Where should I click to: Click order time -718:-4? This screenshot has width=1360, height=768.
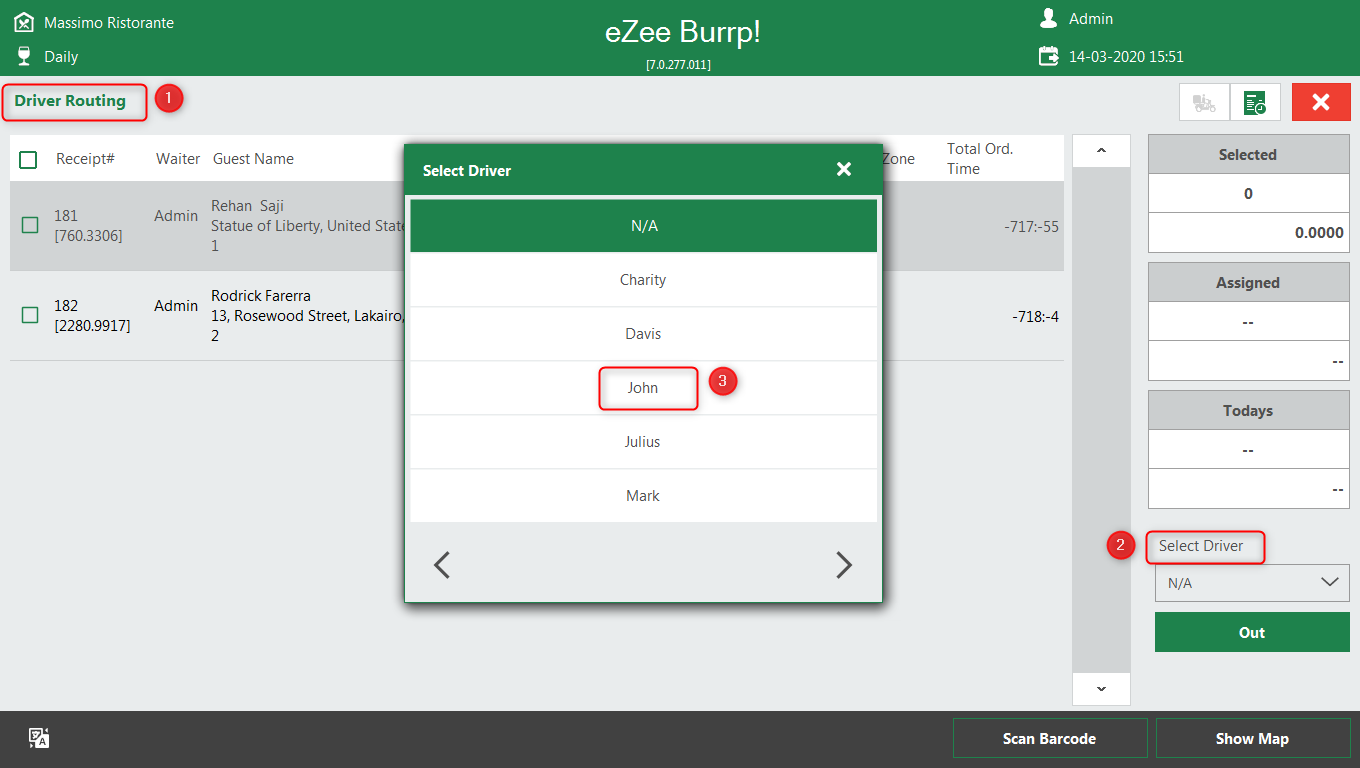click(x=1035, y=317)
